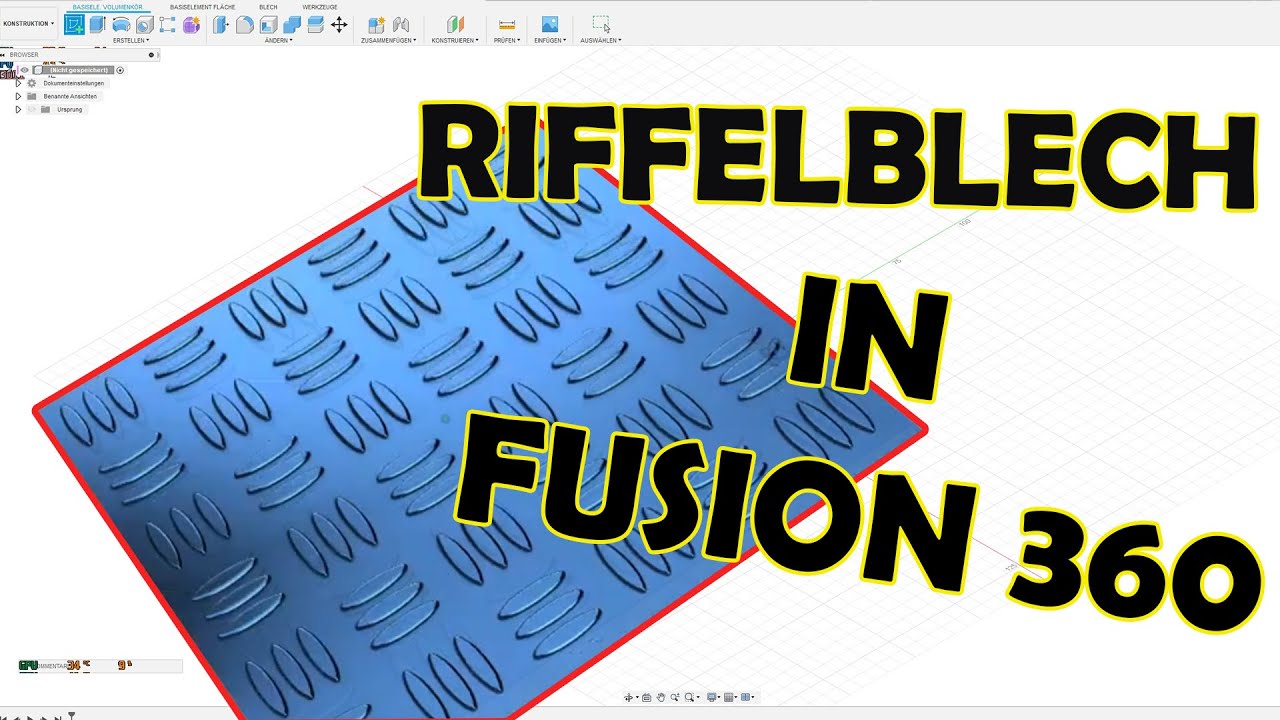This screenshot has width=1280, height=720.
Task: Open the KONSTRUIEREN dropdown menu
Action: (x=455, y=40)
